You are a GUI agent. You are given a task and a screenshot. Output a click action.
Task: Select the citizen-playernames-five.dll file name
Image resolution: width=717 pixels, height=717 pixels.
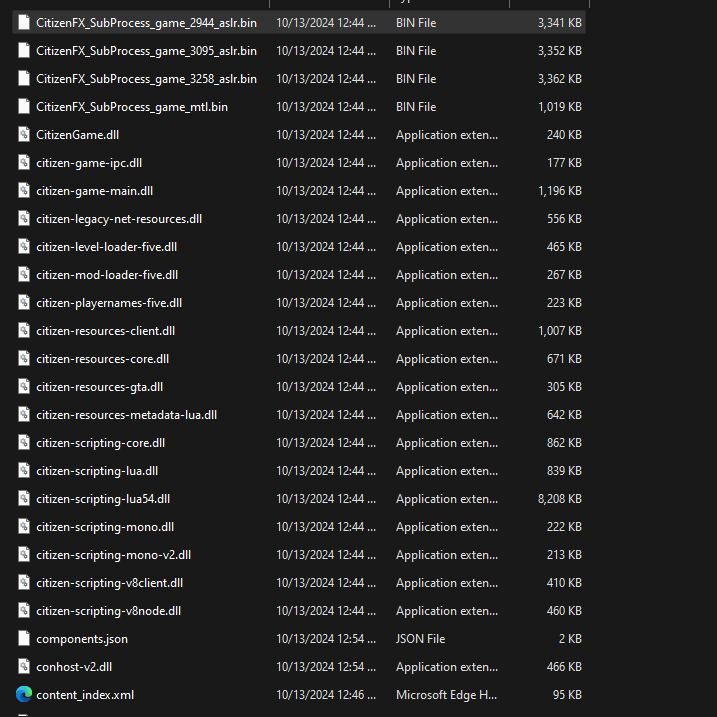pos(109,303)
